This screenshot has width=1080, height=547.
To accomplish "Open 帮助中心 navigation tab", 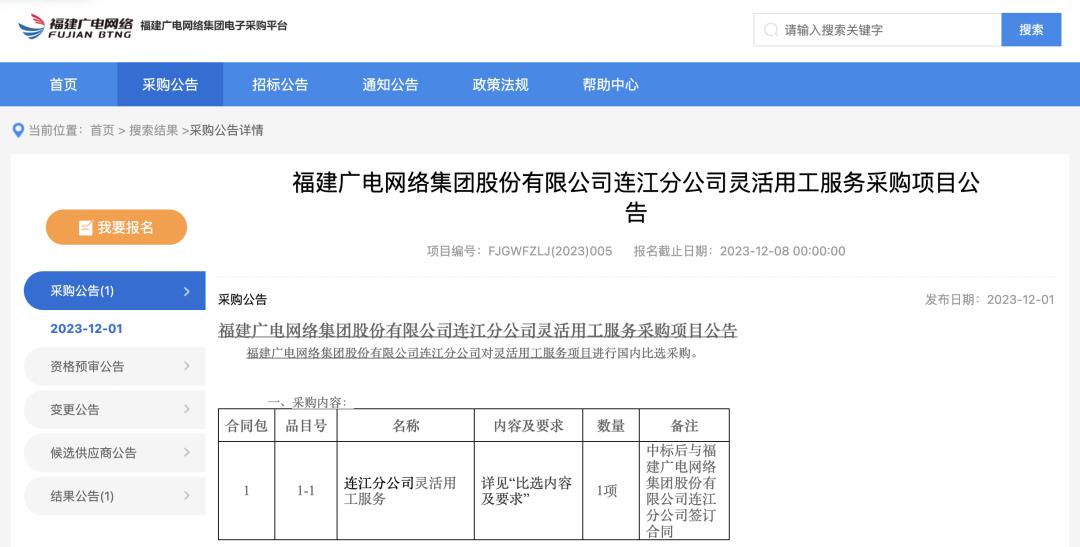I will tap(610, 84).
